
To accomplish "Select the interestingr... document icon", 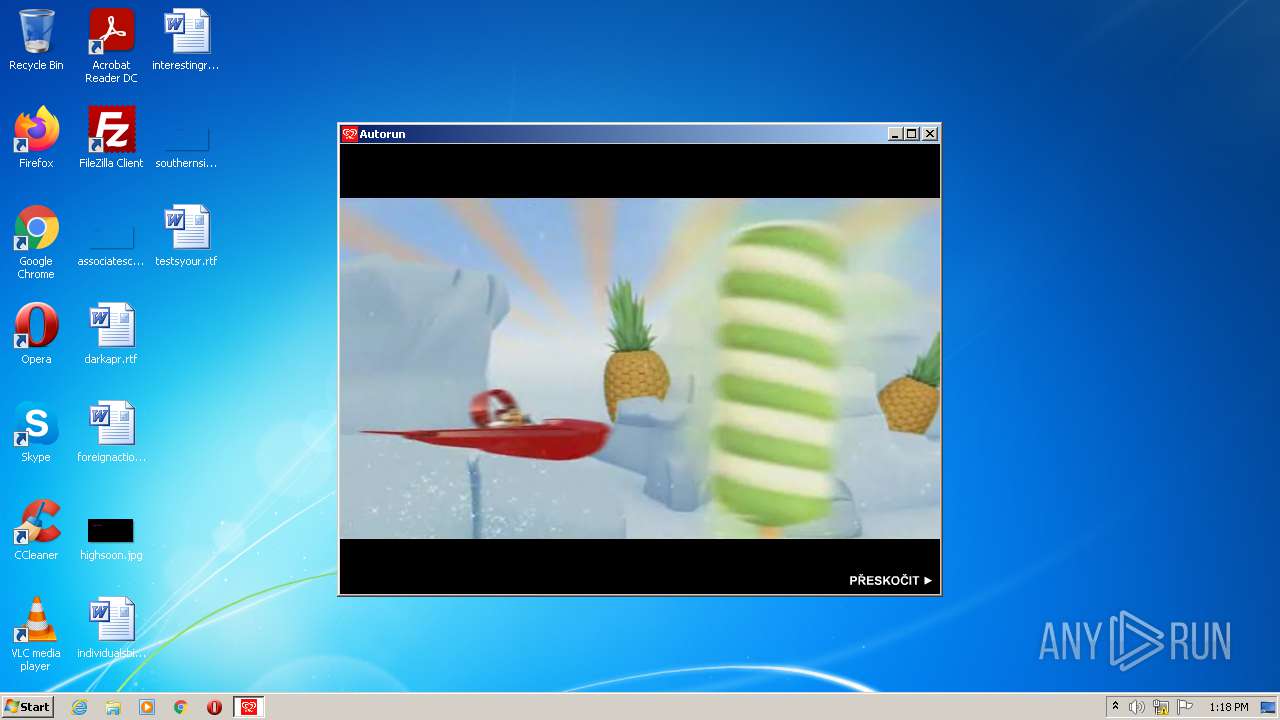I will click(186, 41).
